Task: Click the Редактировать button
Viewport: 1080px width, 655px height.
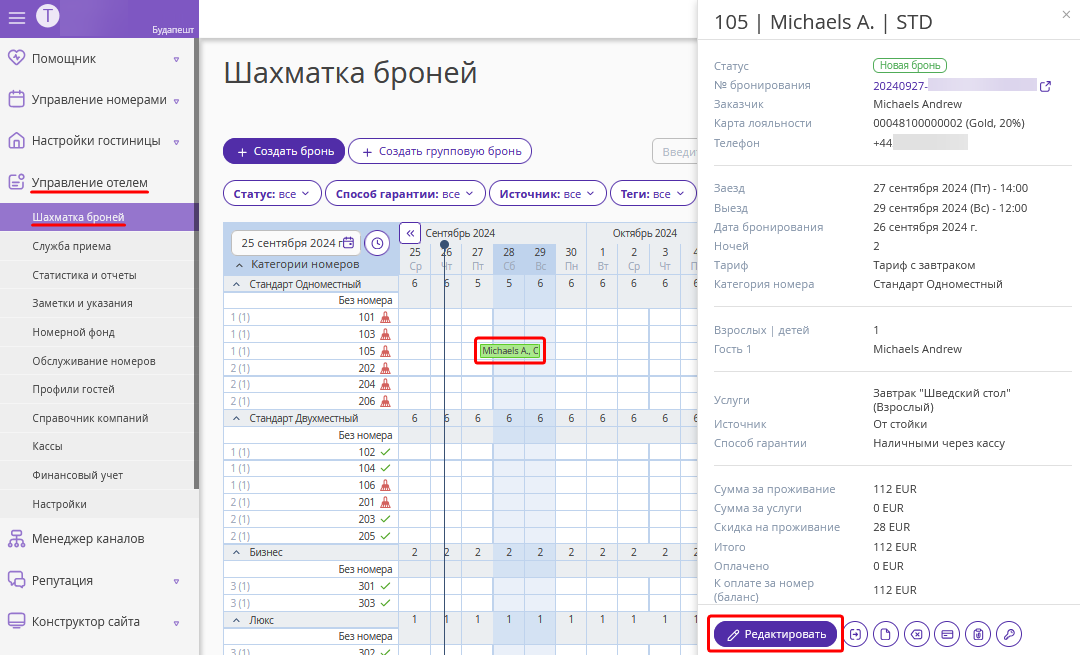Action: click(x=776, y=634)
